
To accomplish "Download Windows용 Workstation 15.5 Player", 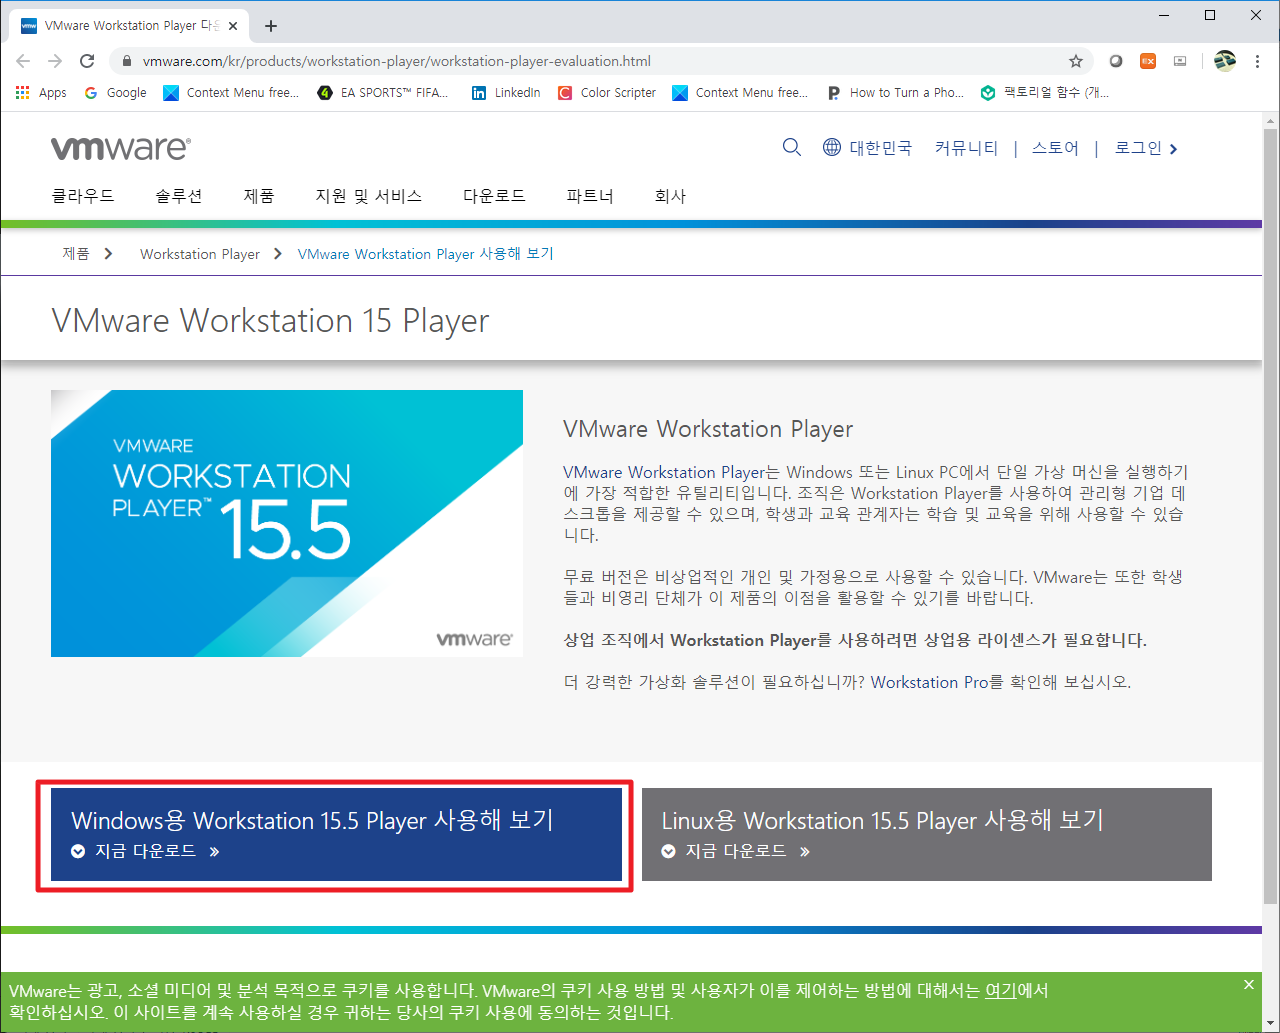I will point(336,834).
